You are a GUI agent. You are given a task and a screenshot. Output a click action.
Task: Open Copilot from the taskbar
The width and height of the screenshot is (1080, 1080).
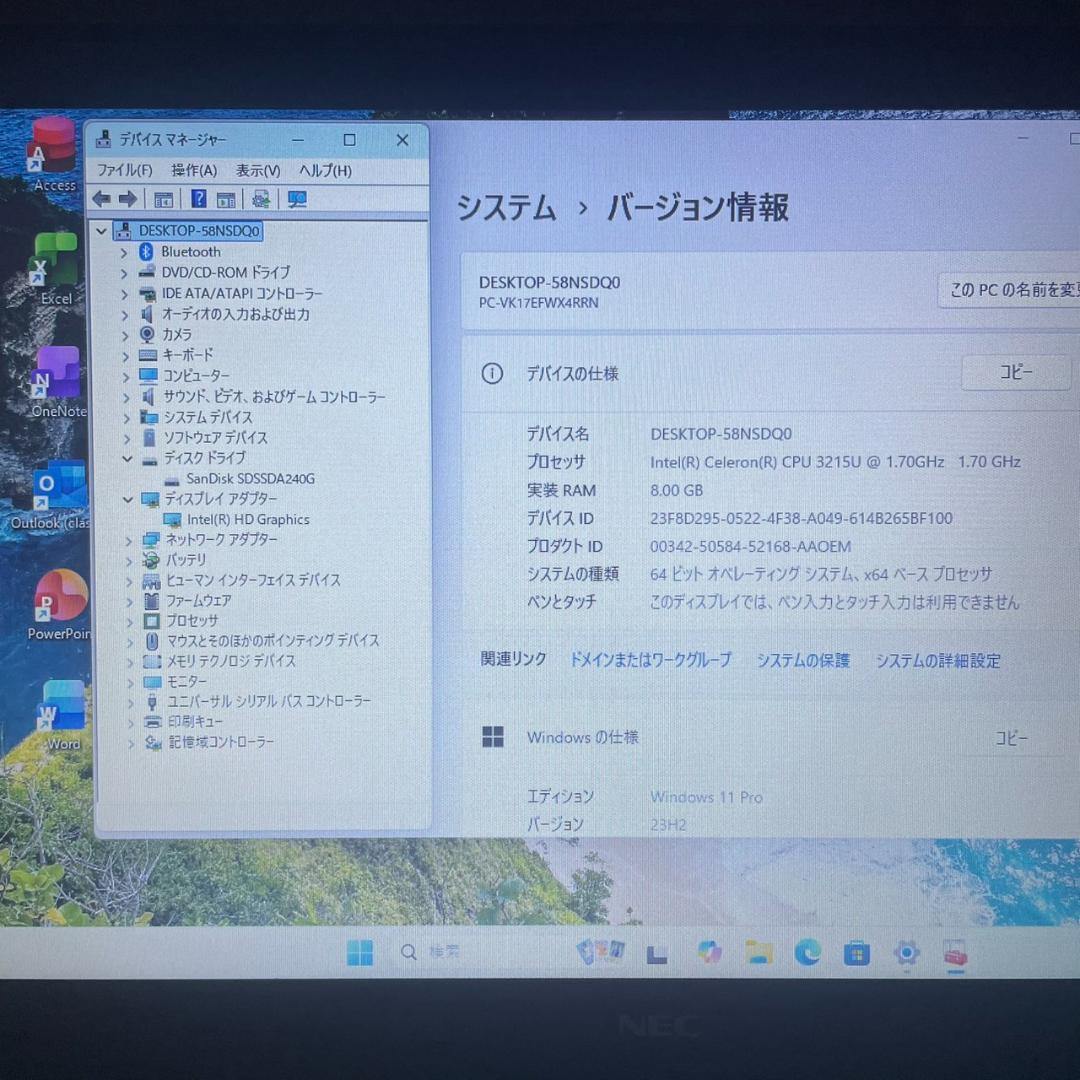click(x=709, y=953)
